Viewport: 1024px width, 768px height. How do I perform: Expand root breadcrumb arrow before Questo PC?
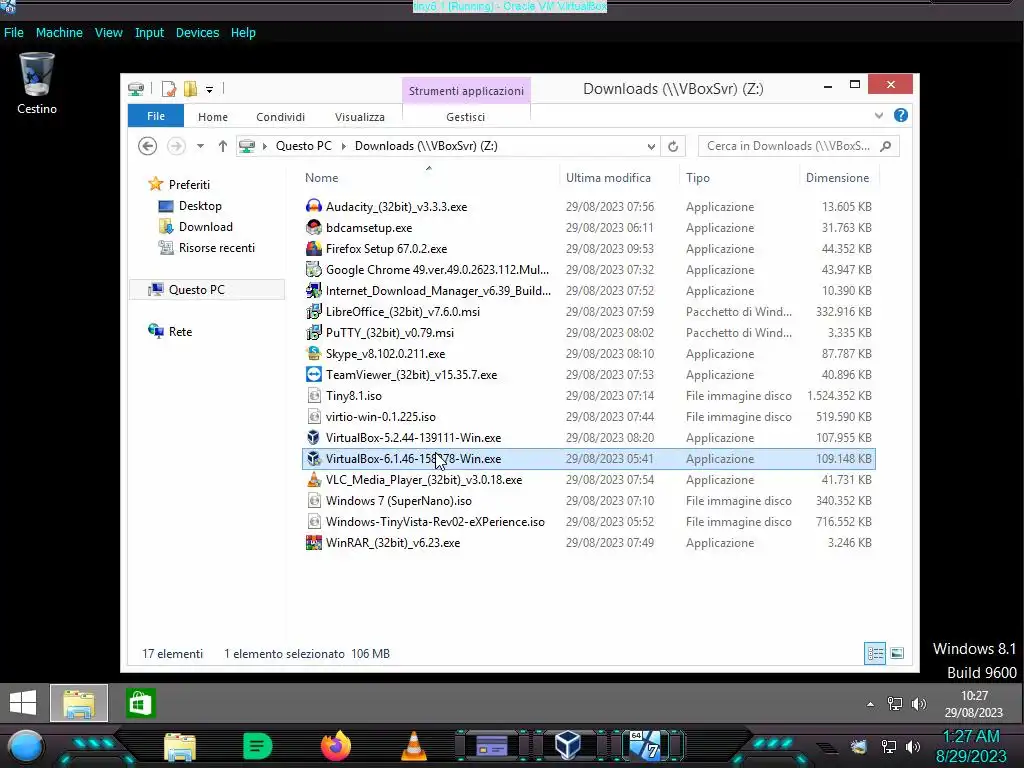(264, 146)
